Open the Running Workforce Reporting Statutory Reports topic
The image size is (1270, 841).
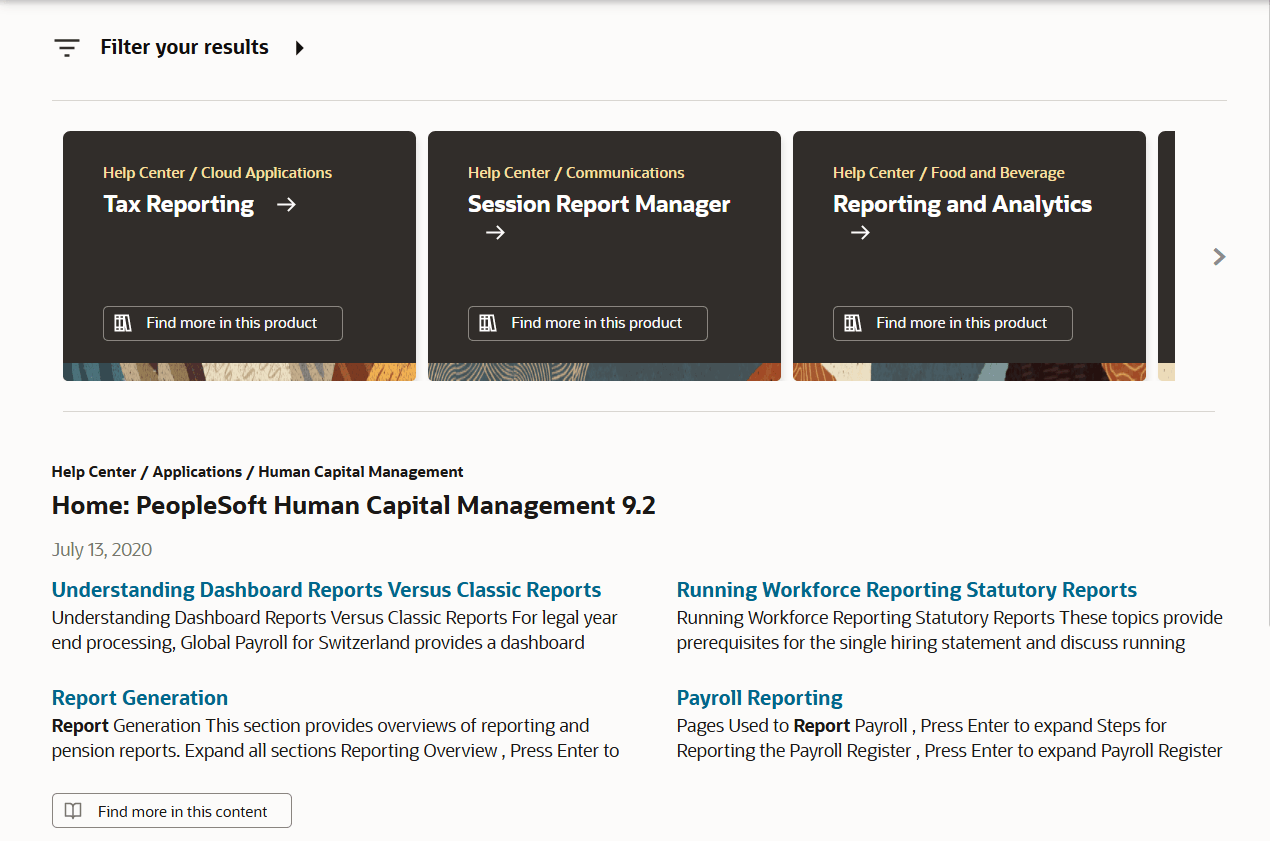906,589
